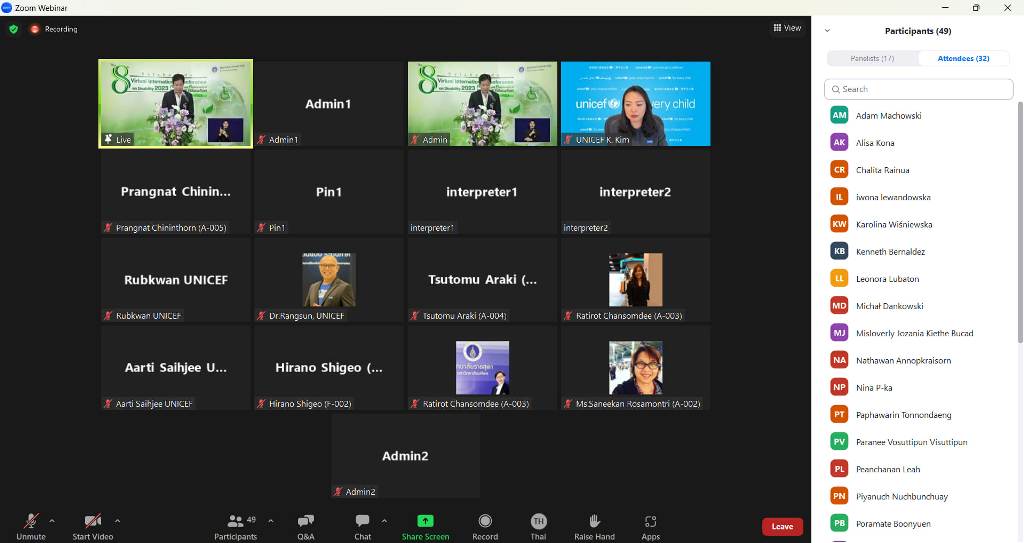
Task: Select the KB avatar of Kenneth Bernaldez
Action: point(839,251)
